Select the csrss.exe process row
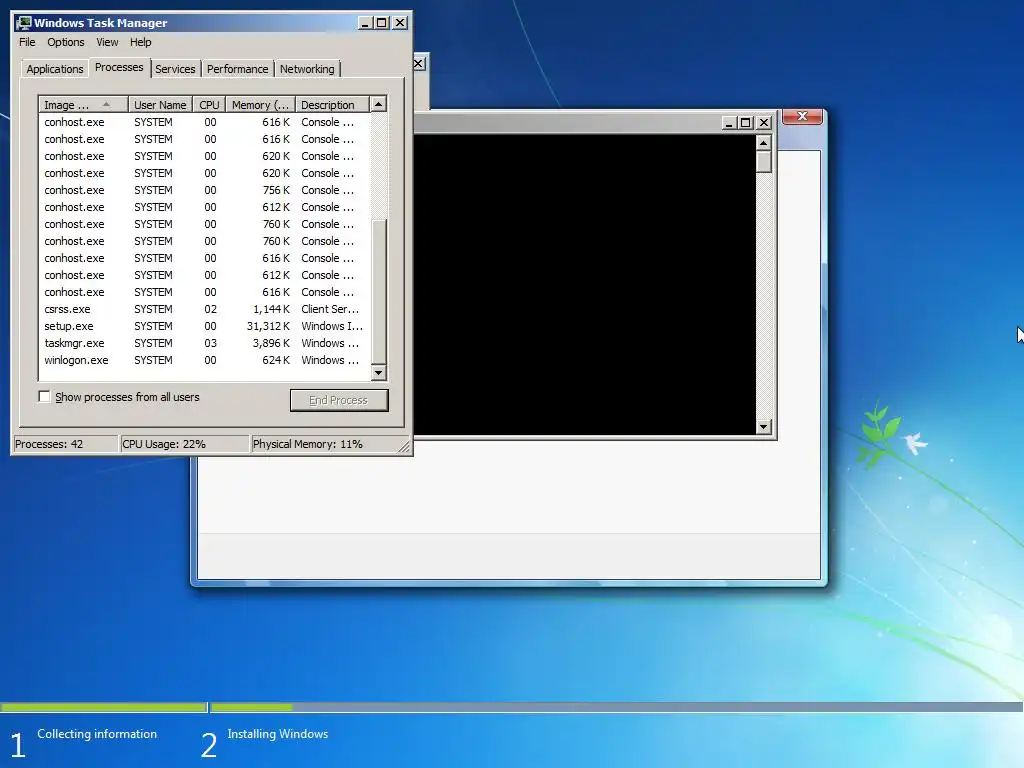 coord(204,309)
